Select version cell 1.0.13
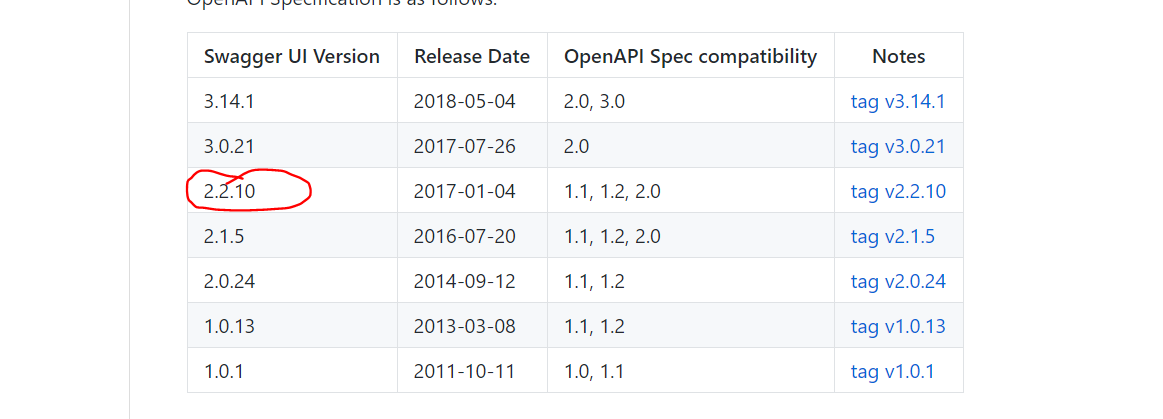This screenshot has width=1163, height=419. pyautogui.click(x=292, y=326)
